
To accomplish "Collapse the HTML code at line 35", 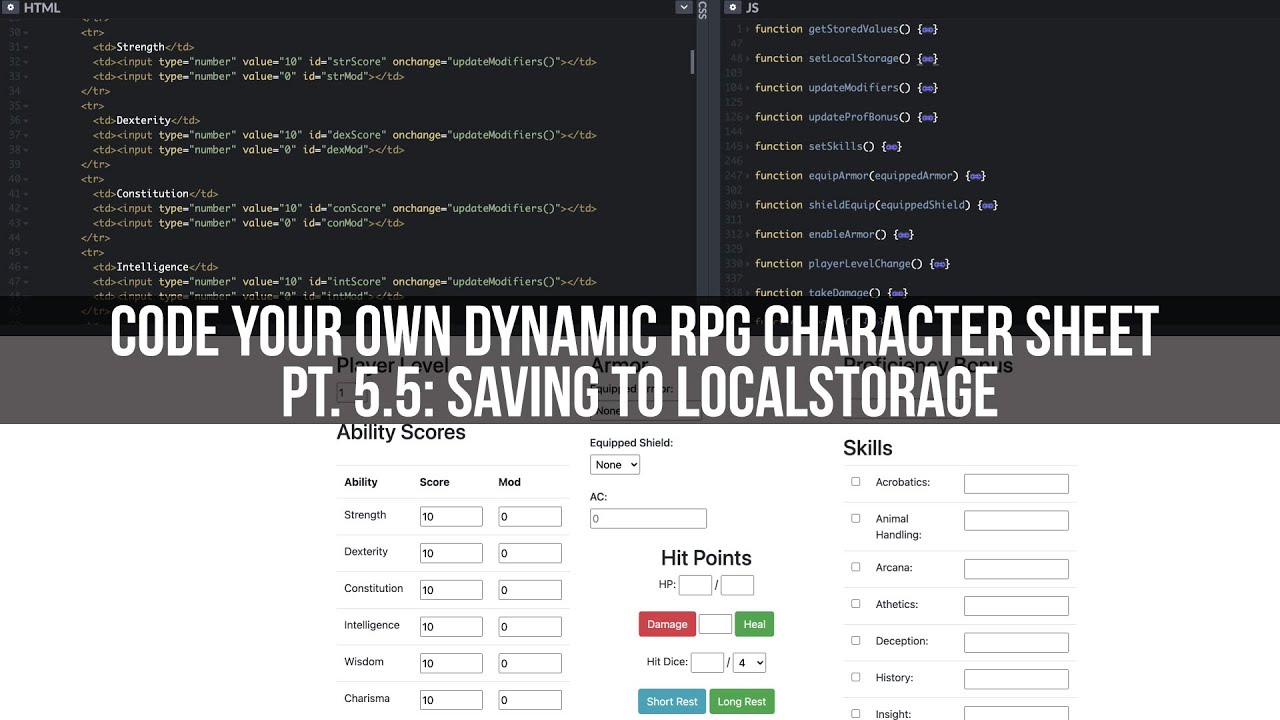I will (26, 106).
